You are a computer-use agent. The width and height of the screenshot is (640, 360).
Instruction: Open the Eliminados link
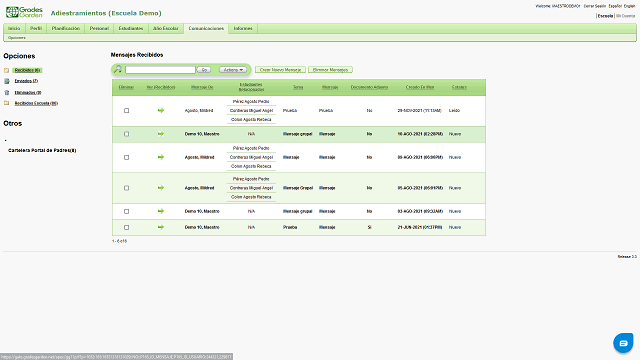point(28,93)
